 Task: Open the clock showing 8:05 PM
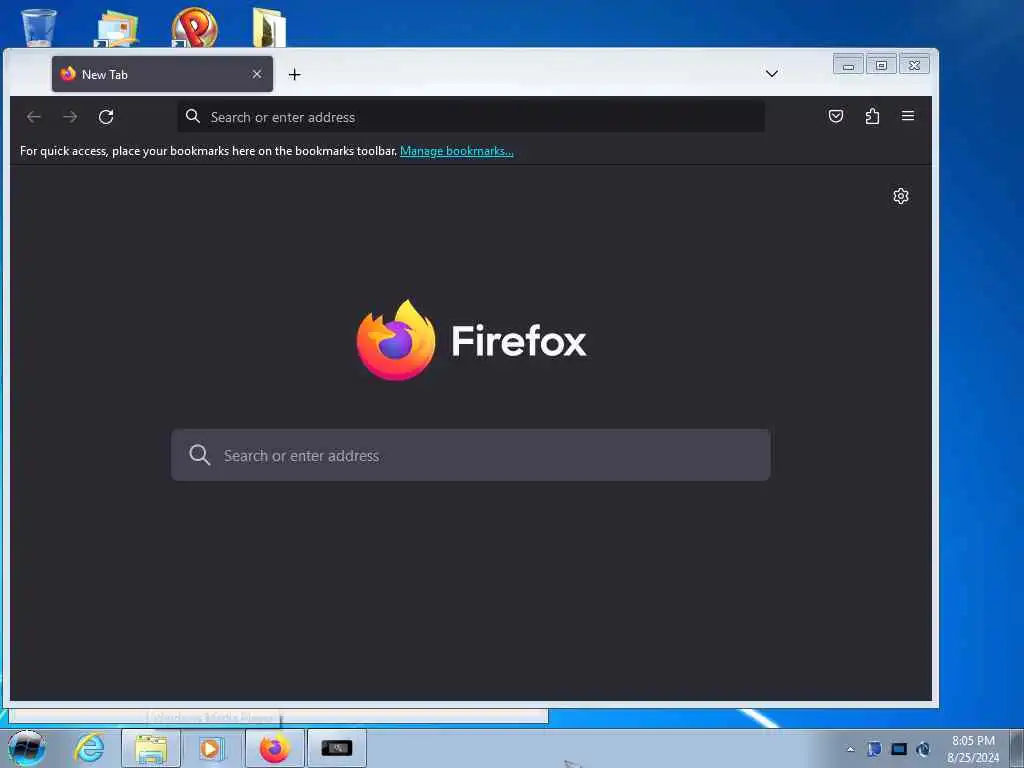coord(973,749)
